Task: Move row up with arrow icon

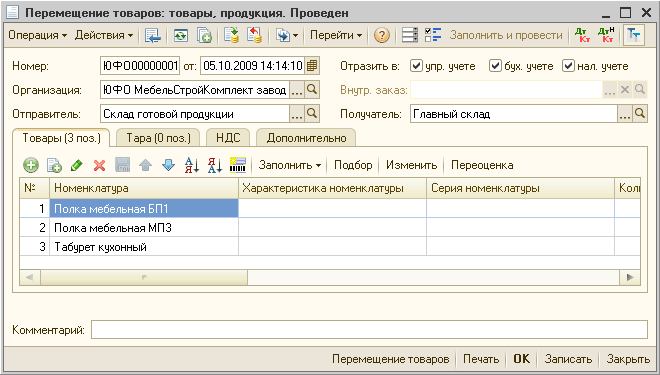Action: 146,165
